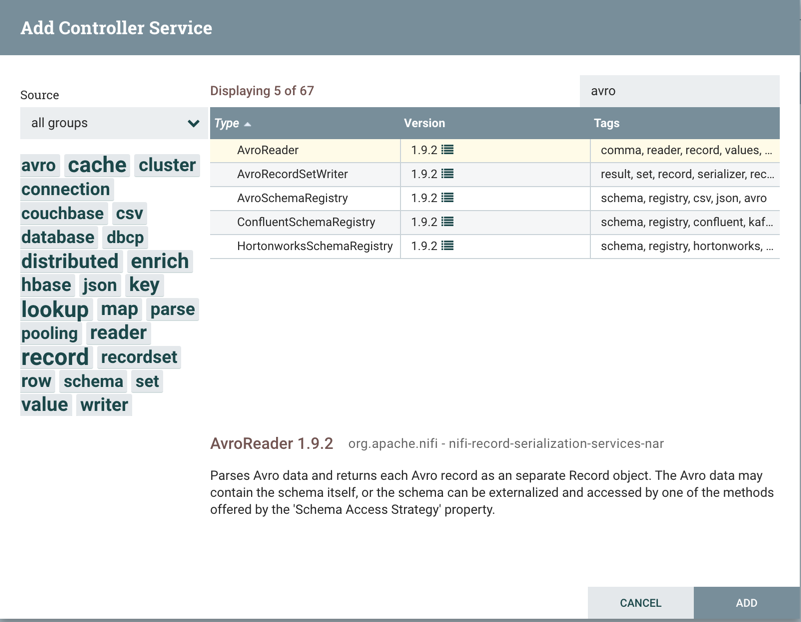Filter by the 'lookup' tag
801x622 pixels.
pos(55,309)
